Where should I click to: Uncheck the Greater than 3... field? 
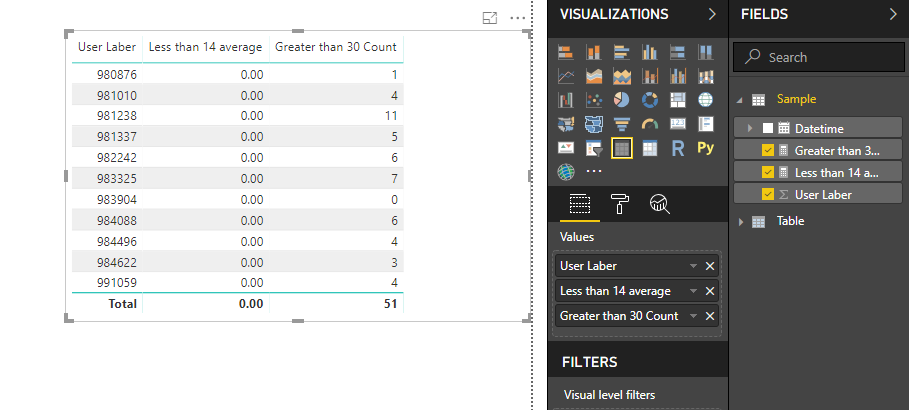point(768,151)
